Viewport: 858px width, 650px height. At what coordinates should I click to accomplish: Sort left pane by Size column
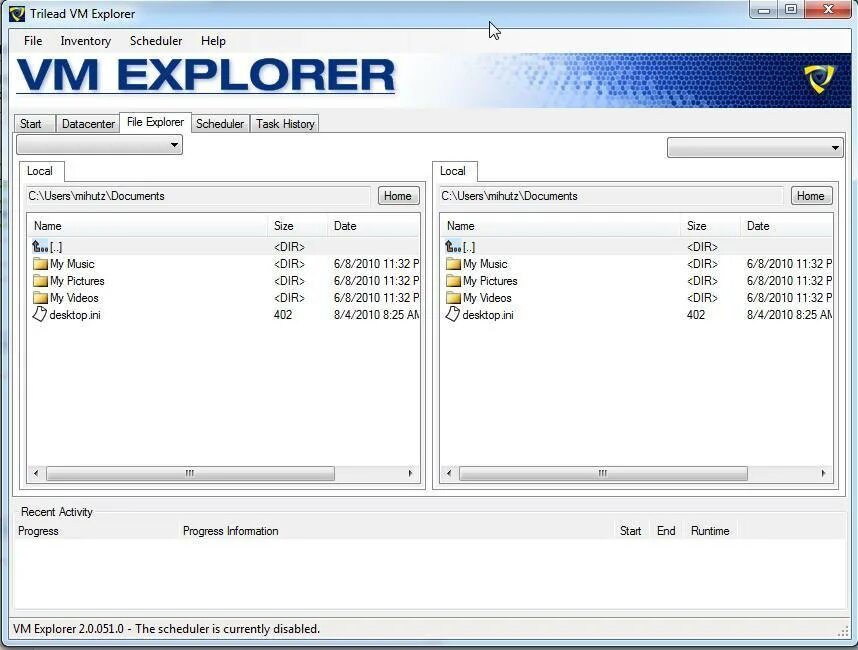tap(298, 226)
